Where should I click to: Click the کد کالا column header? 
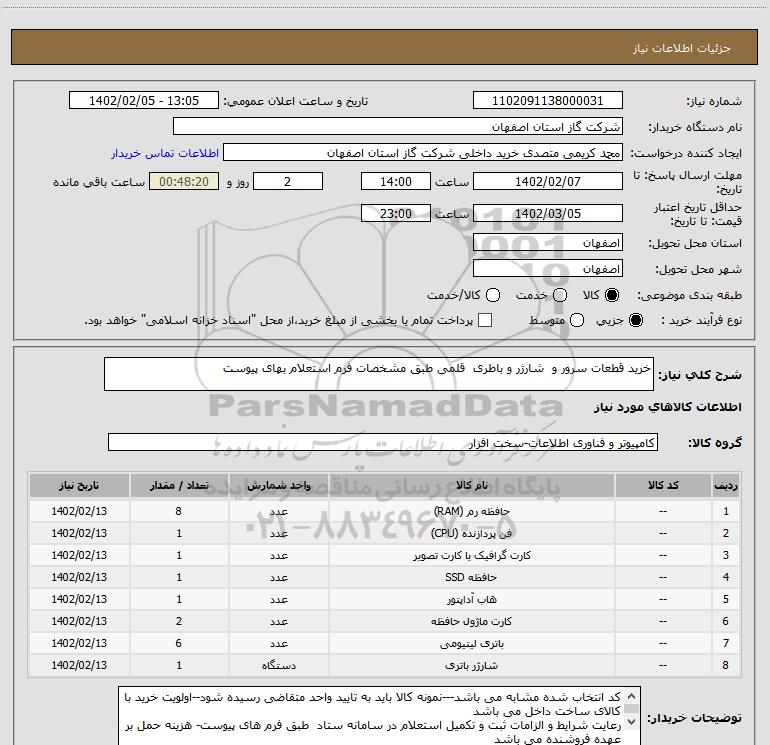663,486
